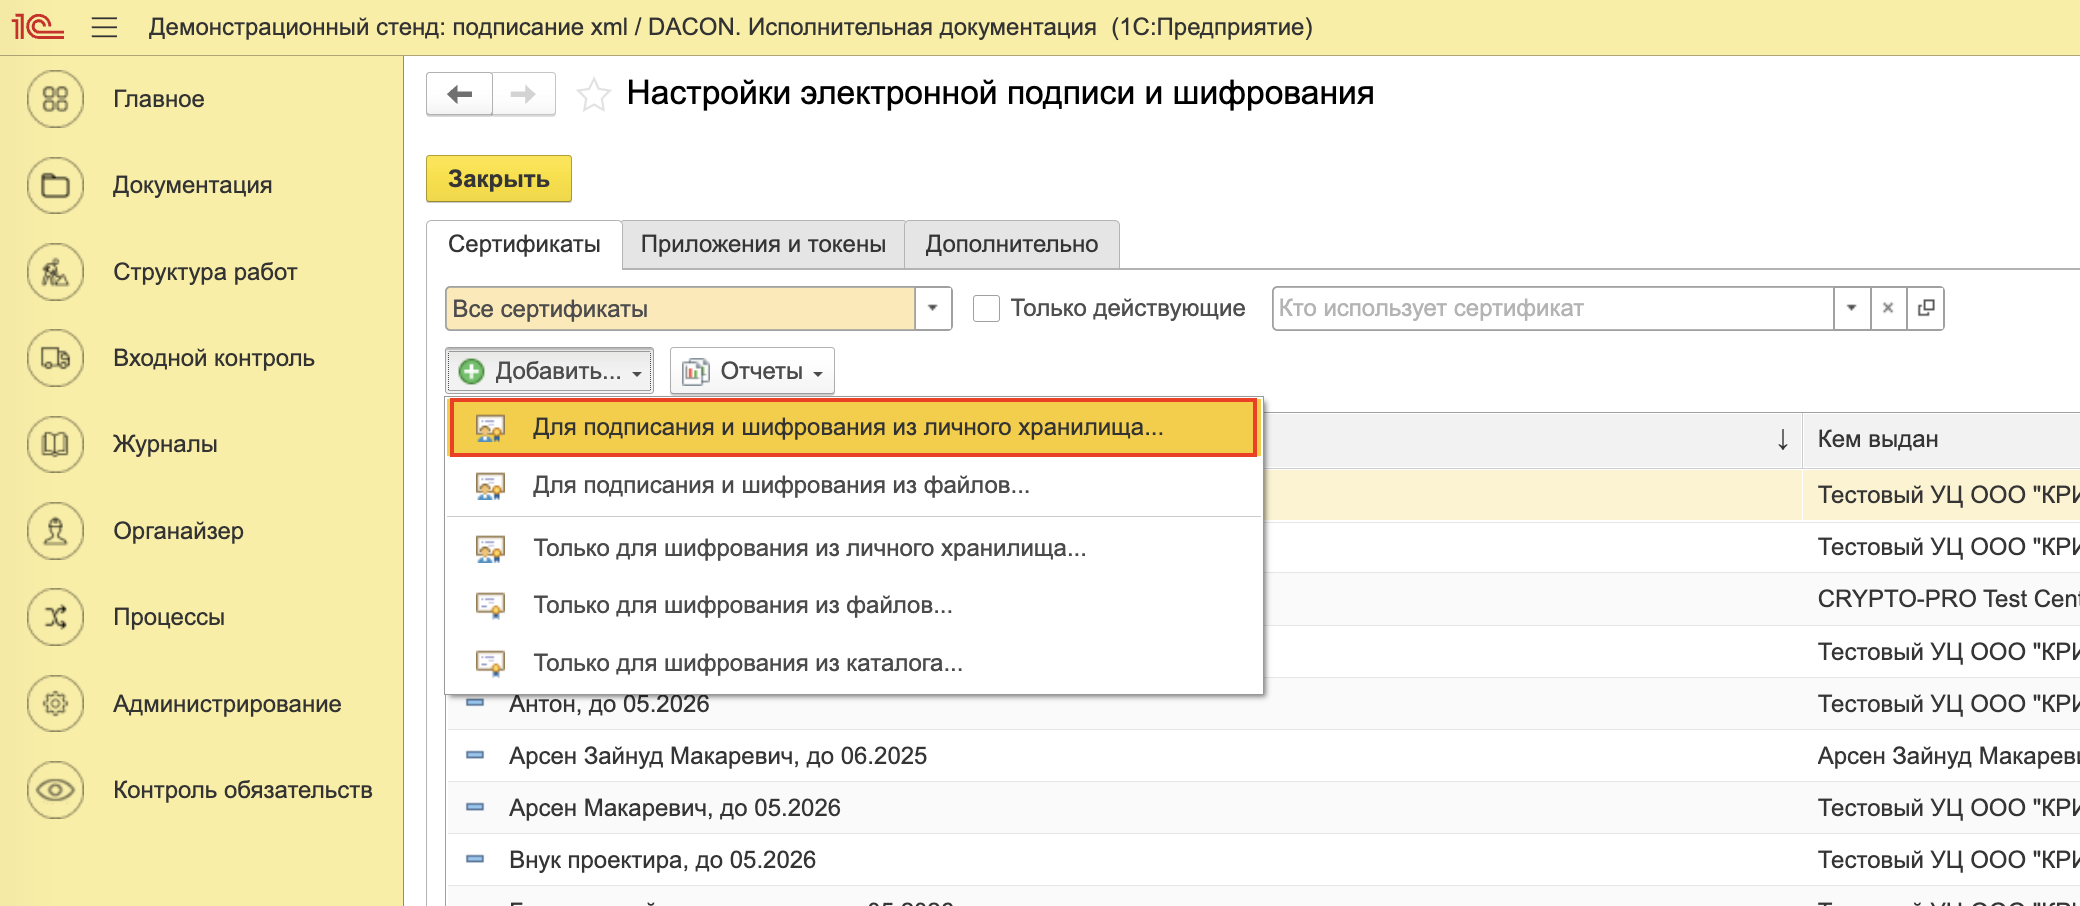Viewport: 2080px width, 906px height.
Task: Click the sort arrow in column header
Action: click(x=1782, y=439)
